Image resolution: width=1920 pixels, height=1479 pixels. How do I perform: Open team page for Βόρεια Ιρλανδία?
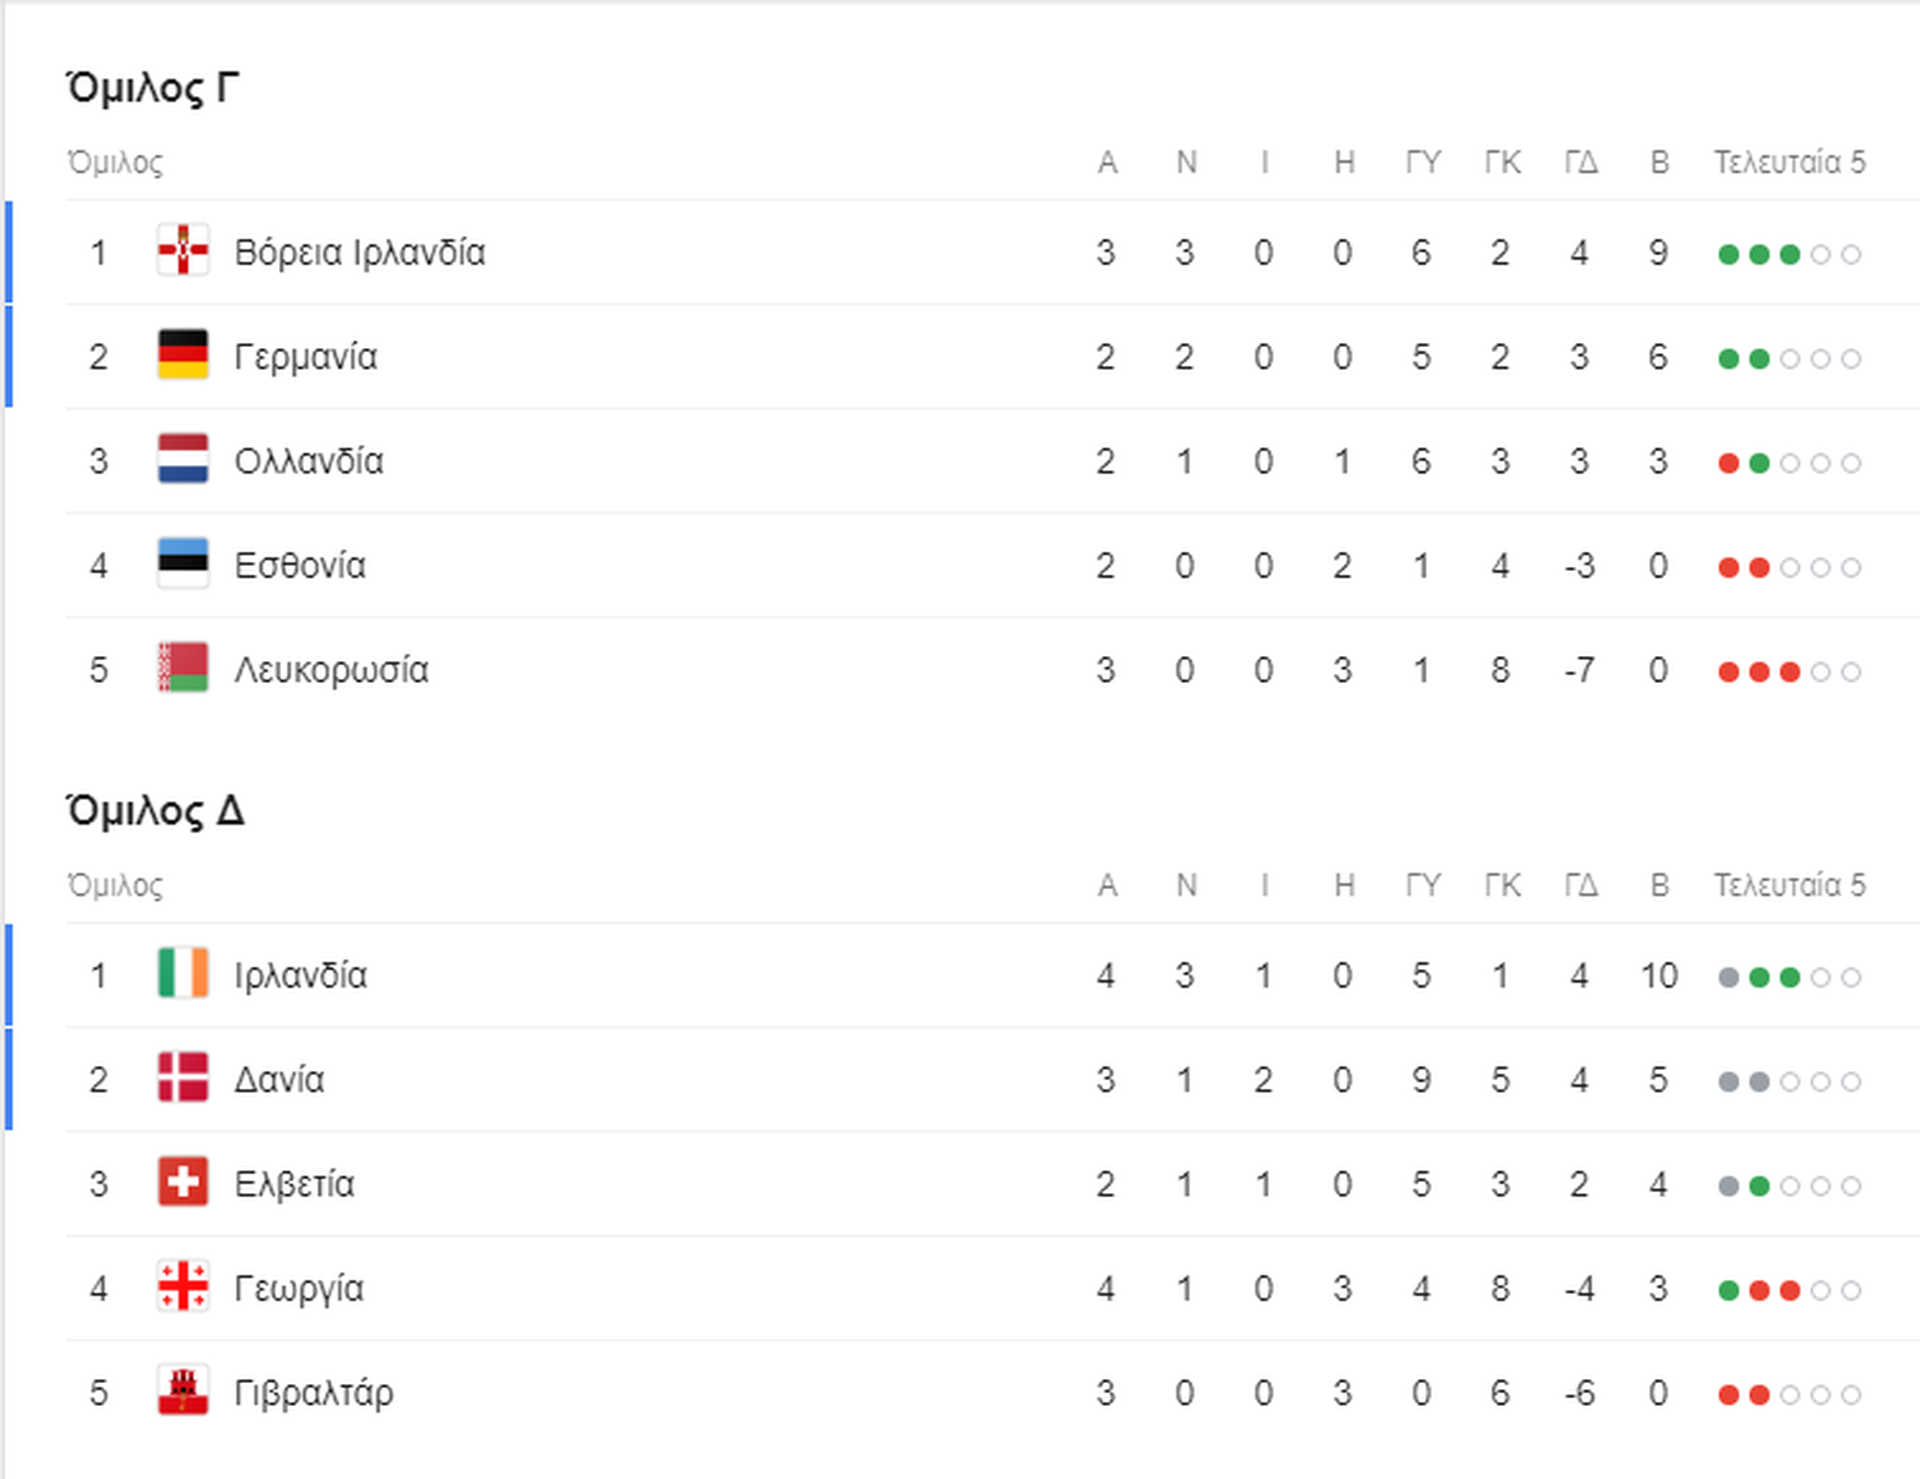[x=360, y=252]
